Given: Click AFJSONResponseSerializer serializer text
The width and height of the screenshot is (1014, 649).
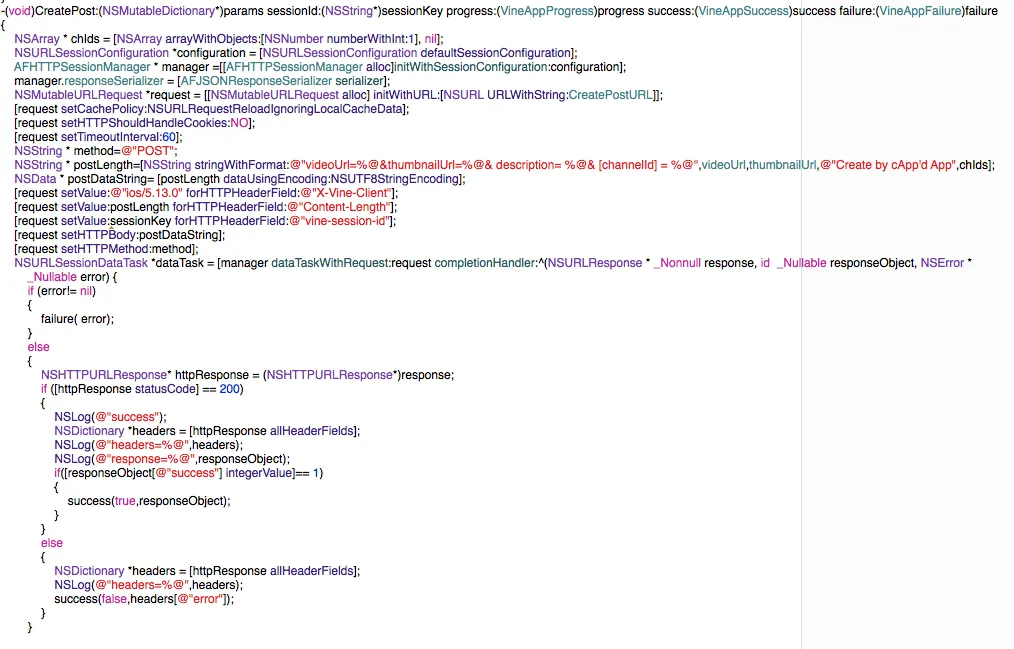Looking at the screenshot, I should pos(283,81).
